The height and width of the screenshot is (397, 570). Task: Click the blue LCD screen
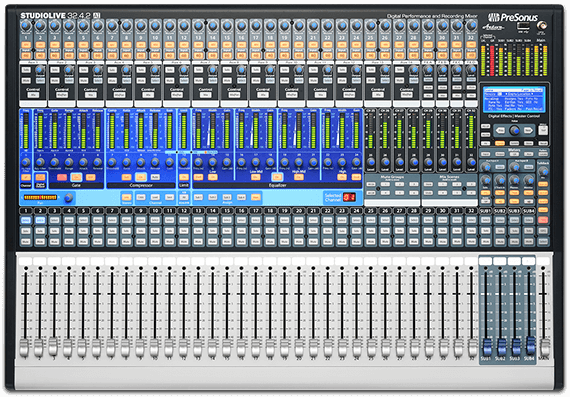(513, 99)
